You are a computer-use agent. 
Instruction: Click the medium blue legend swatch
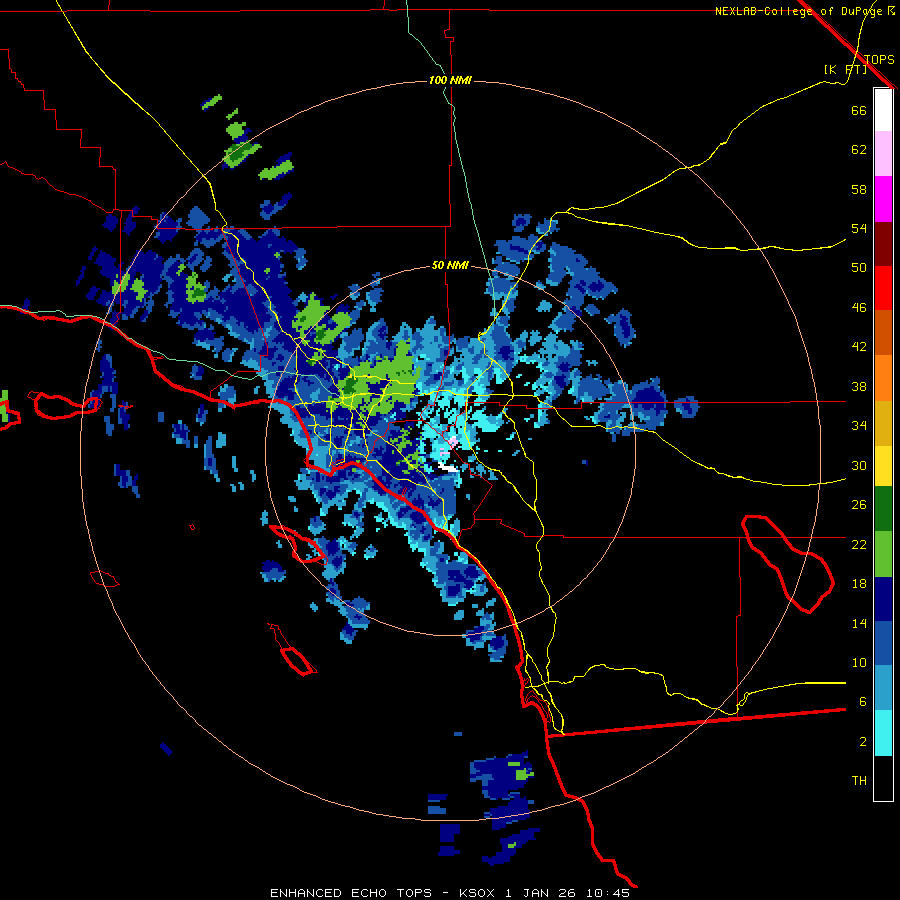point(883,643)
